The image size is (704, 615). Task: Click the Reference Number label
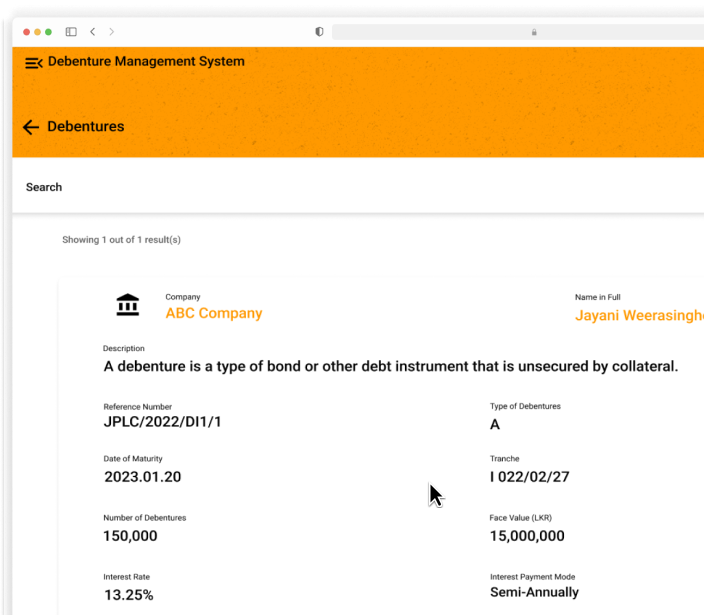[x=137, y=407]
